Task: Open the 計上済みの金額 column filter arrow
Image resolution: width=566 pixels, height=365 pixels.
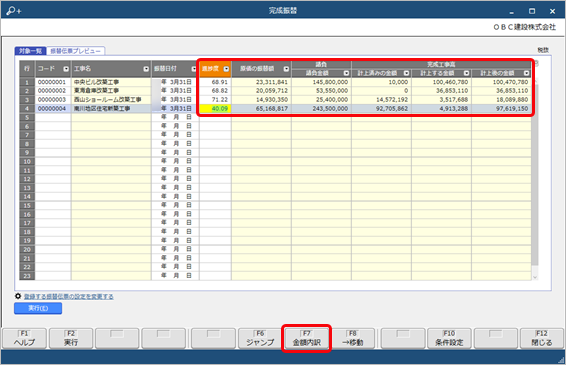Action: pos(406,73)
